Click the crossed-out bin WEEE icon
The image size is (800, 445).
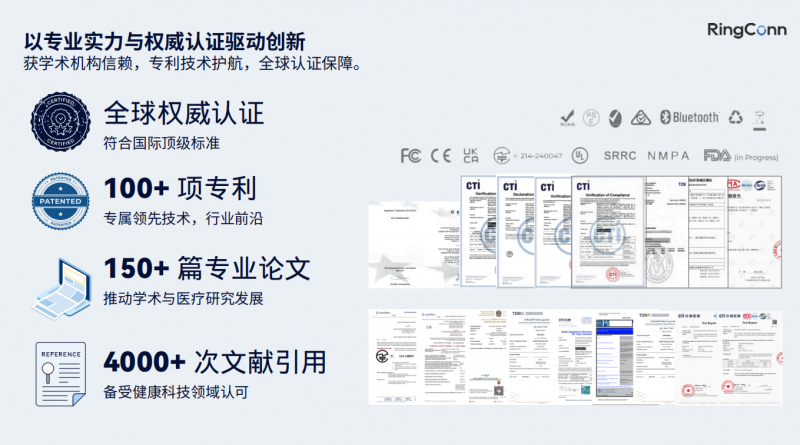(x=761, y=119)
